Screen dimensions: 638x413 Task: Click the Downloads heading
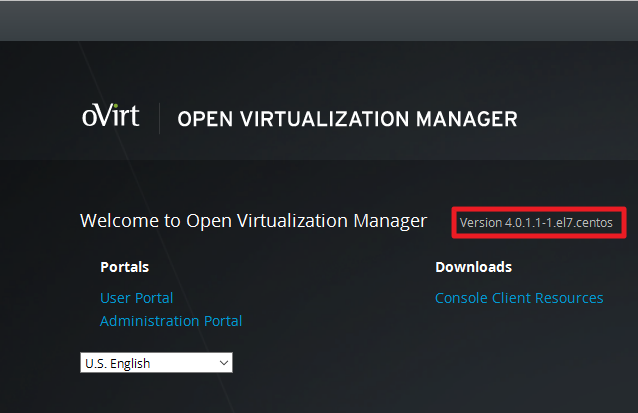tap(474, 267)
